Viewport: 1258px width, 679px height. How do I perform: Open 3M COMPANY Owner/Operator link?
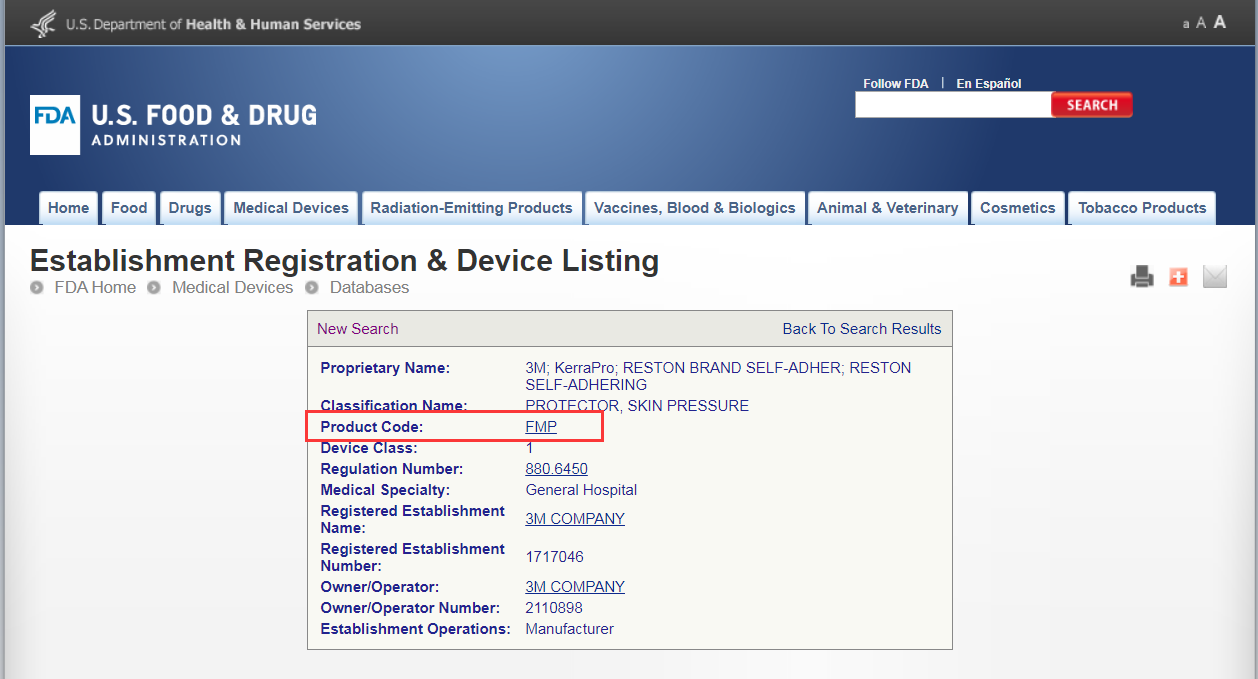[575, 587]
